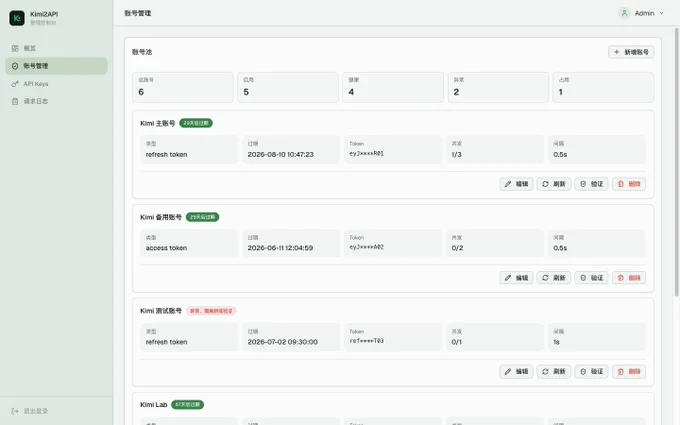Click expiry date 2026-06-11 12:04:59

click(x=280, y=248)
